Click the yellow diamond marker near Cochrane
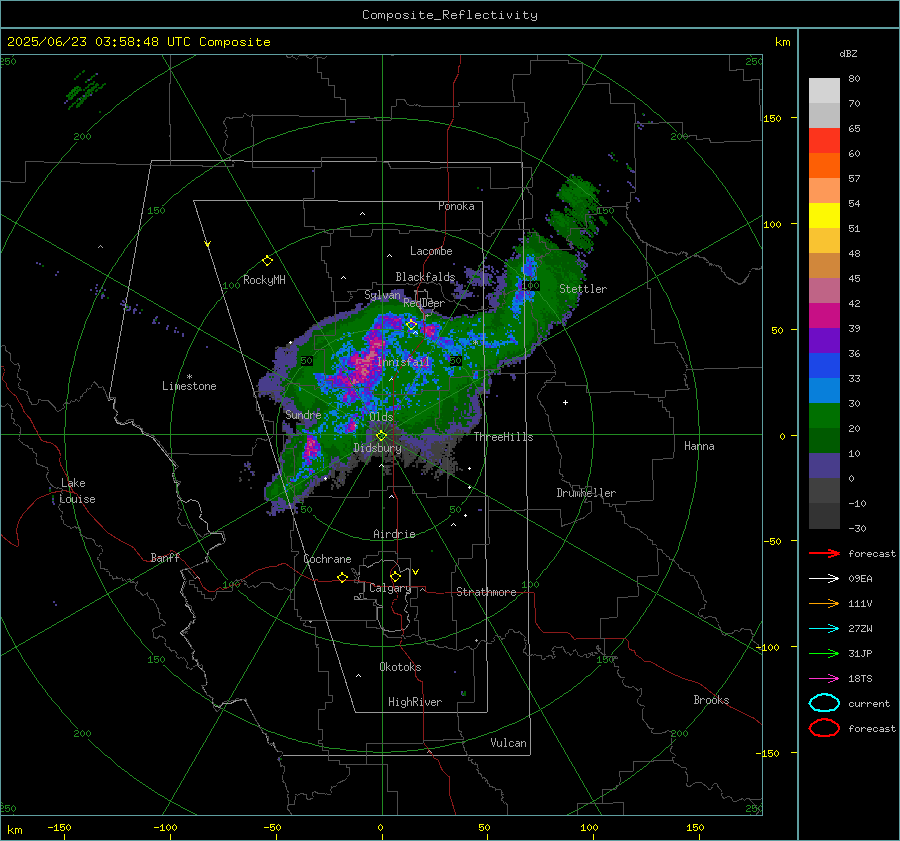Screen dimensions: 900x841 click(342, 578)
